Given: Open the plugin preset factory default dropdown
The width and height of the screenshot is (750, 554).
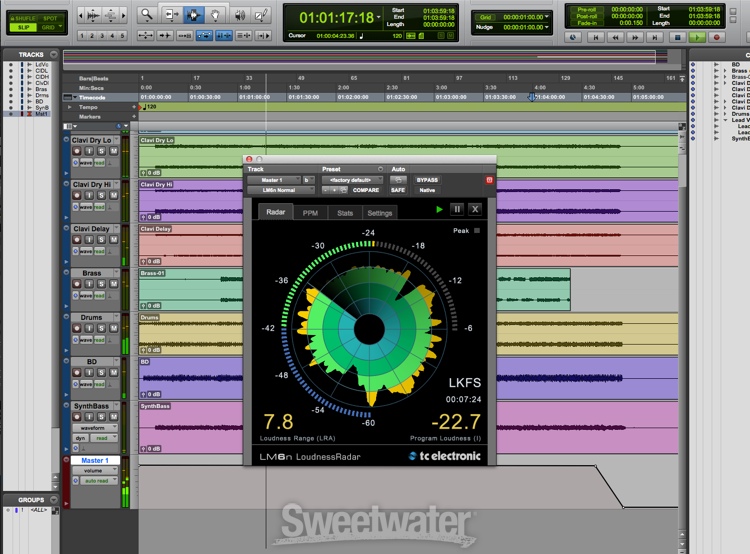Looking at the screenshot, I should click(352, 180).
